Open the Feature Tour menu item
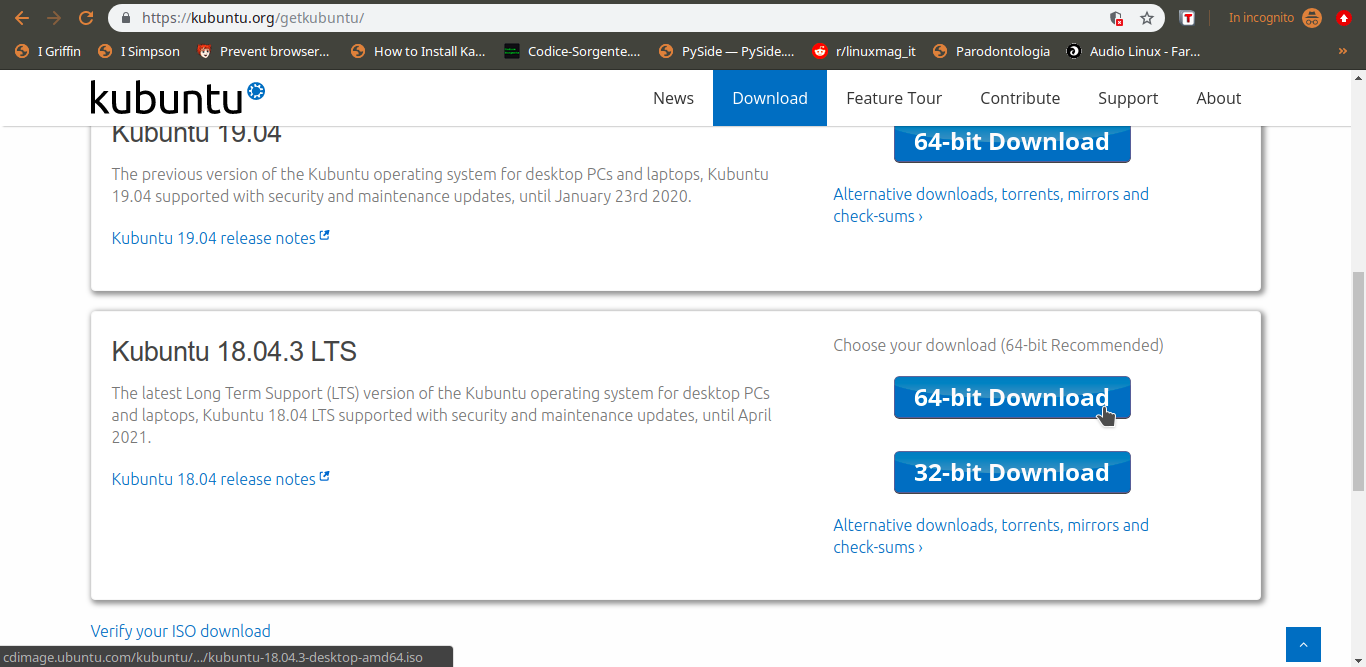The image size is (1366, 667). [x=894, y=98]
